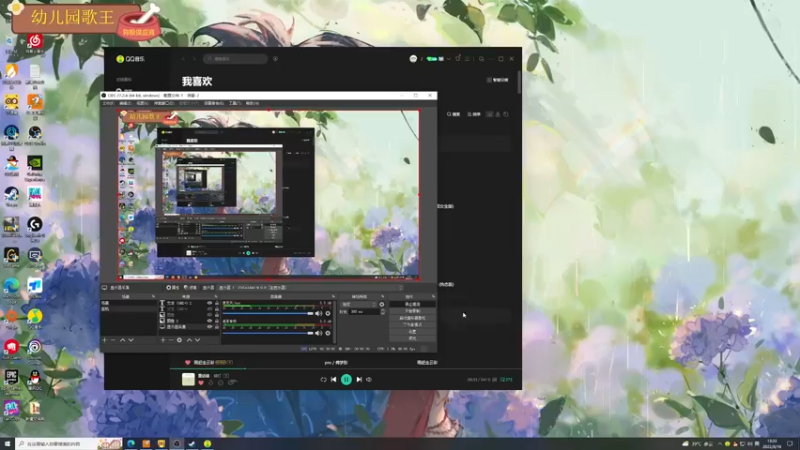Expand the 显示器 selection dropdown in OBS
The width and height of the screenshot is (800, 450).
(311, 288)
